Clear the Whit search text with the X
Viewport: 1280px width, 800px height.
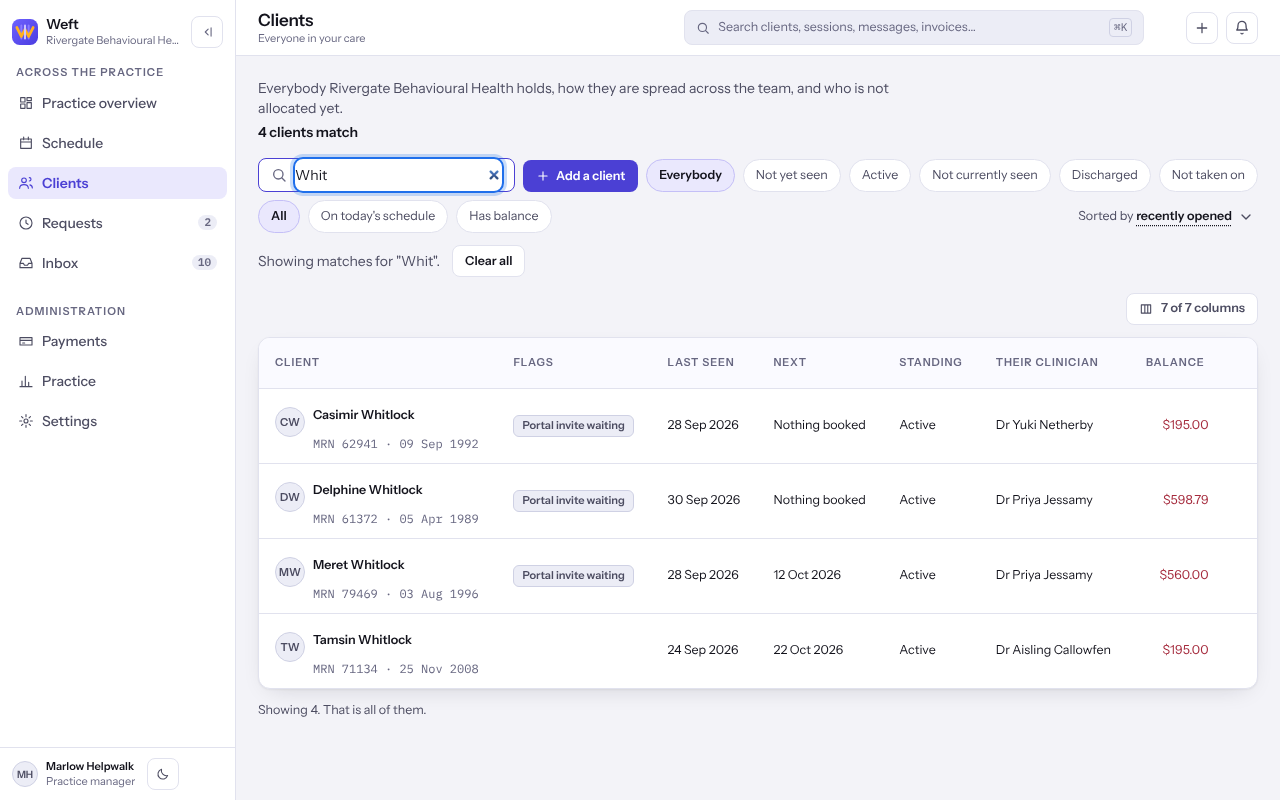[494, 175]
